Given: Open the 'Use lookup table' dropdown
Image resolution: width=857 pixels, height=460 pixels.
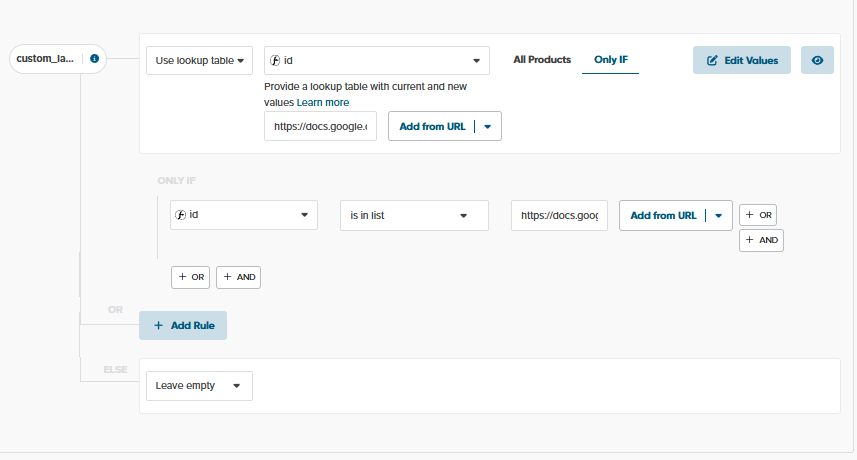Looking at the screenshot, I should click(x=200, y=60).
